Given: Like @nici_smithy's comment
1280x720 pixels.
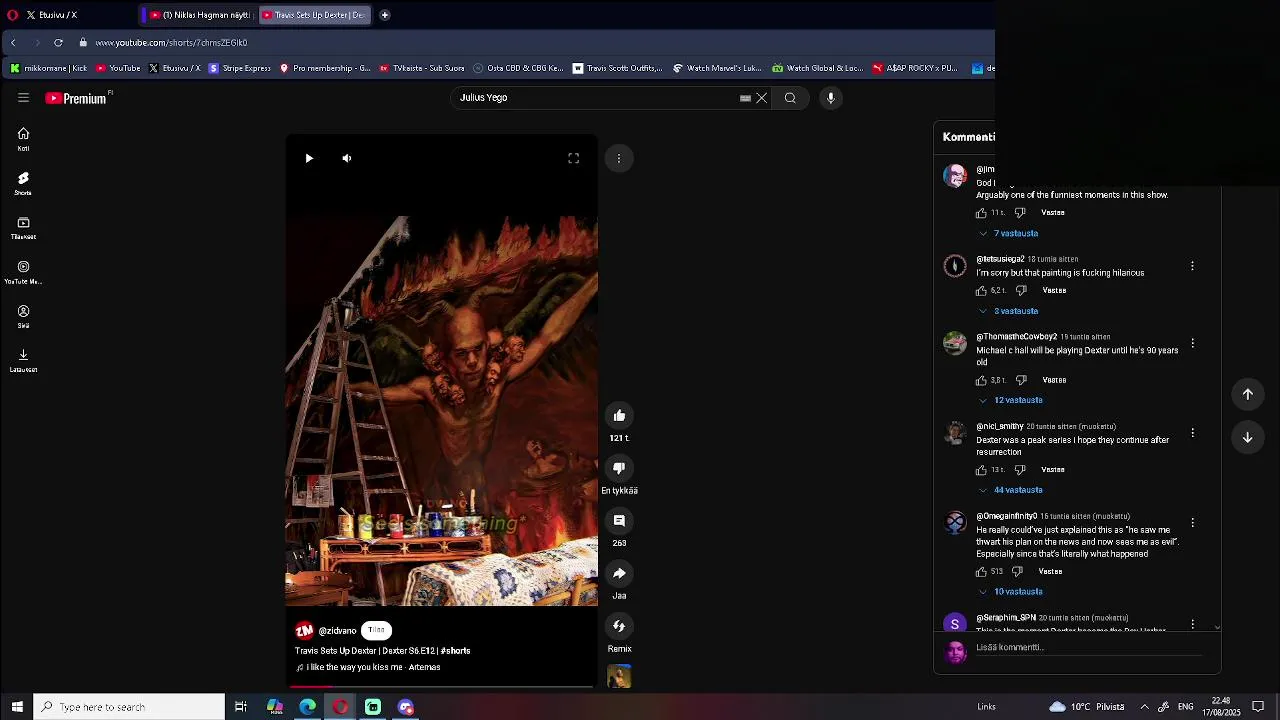Looking at the screenshot, I should click(981, 470).
